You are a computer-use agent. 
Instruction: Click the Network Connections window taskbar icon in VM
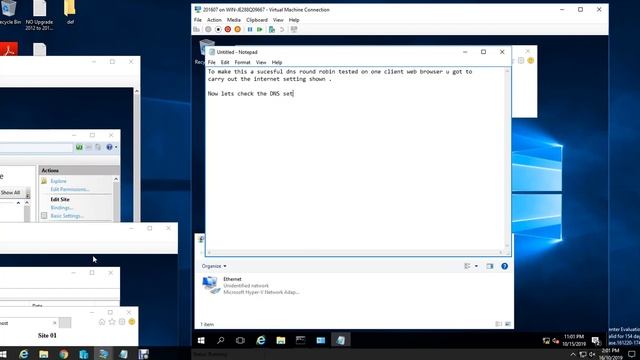pyautogui.click(x=320, y=340)
